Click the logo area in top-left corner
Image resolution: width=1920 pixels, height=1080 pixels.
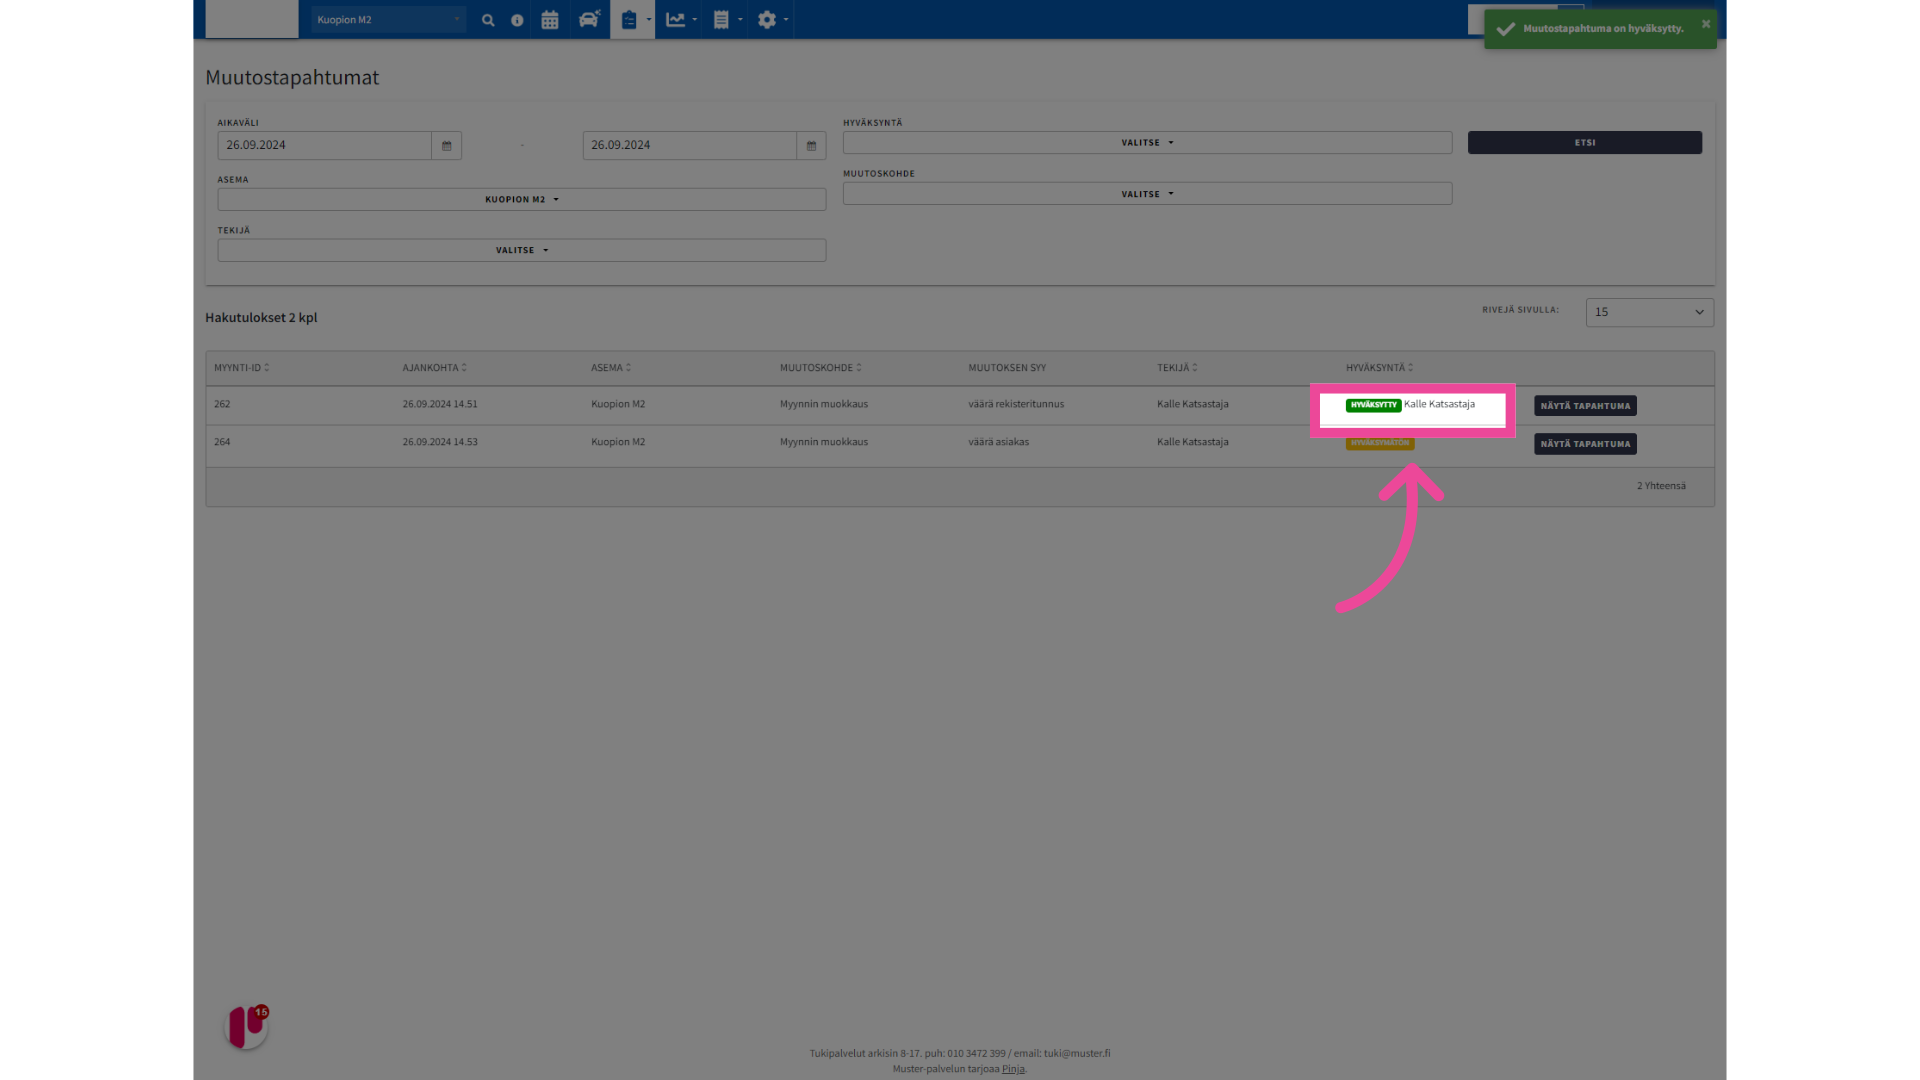(x=252, y=19)
